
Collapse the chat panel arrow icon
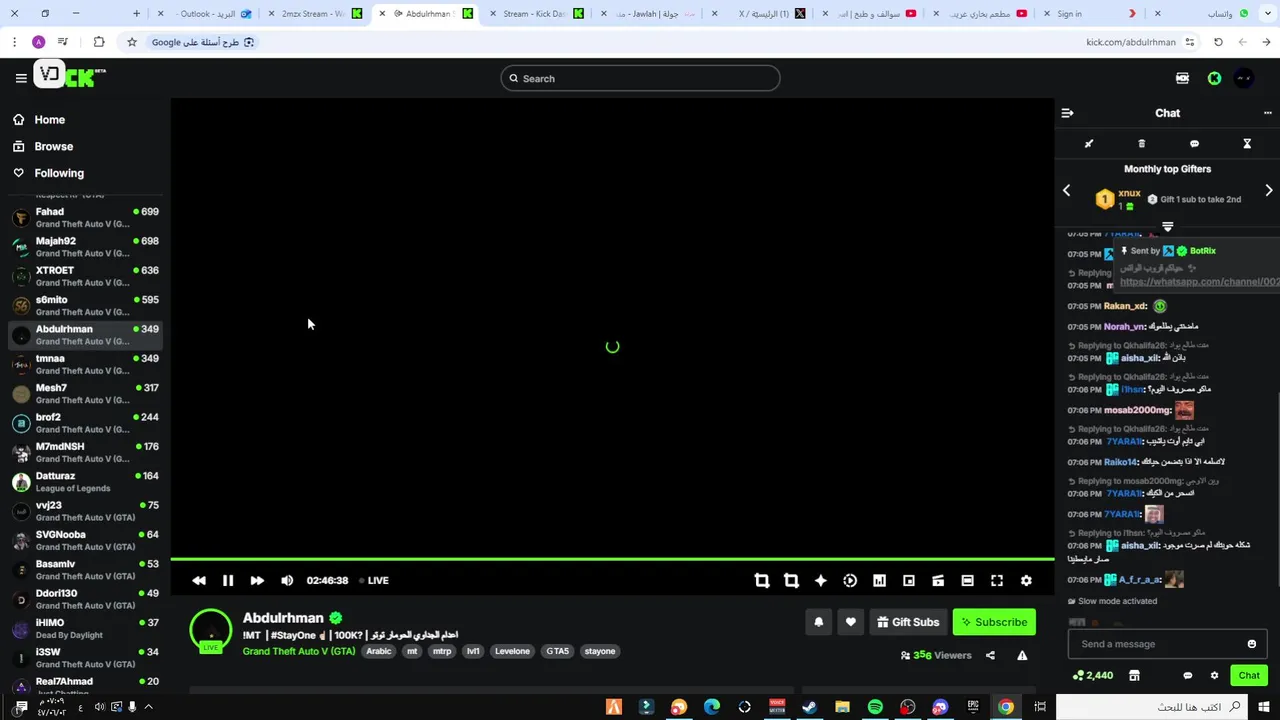point(1067,113)
